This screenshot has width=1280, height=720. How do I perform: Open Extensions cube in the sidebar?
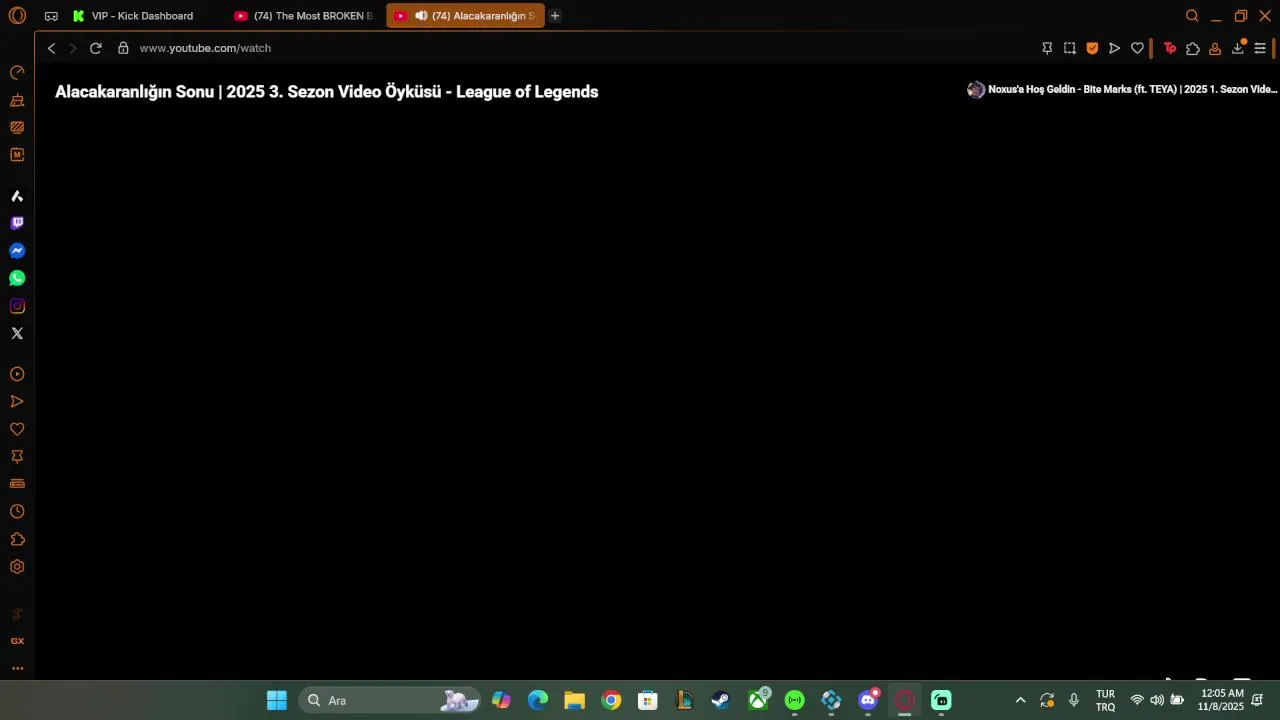[17, 539]
